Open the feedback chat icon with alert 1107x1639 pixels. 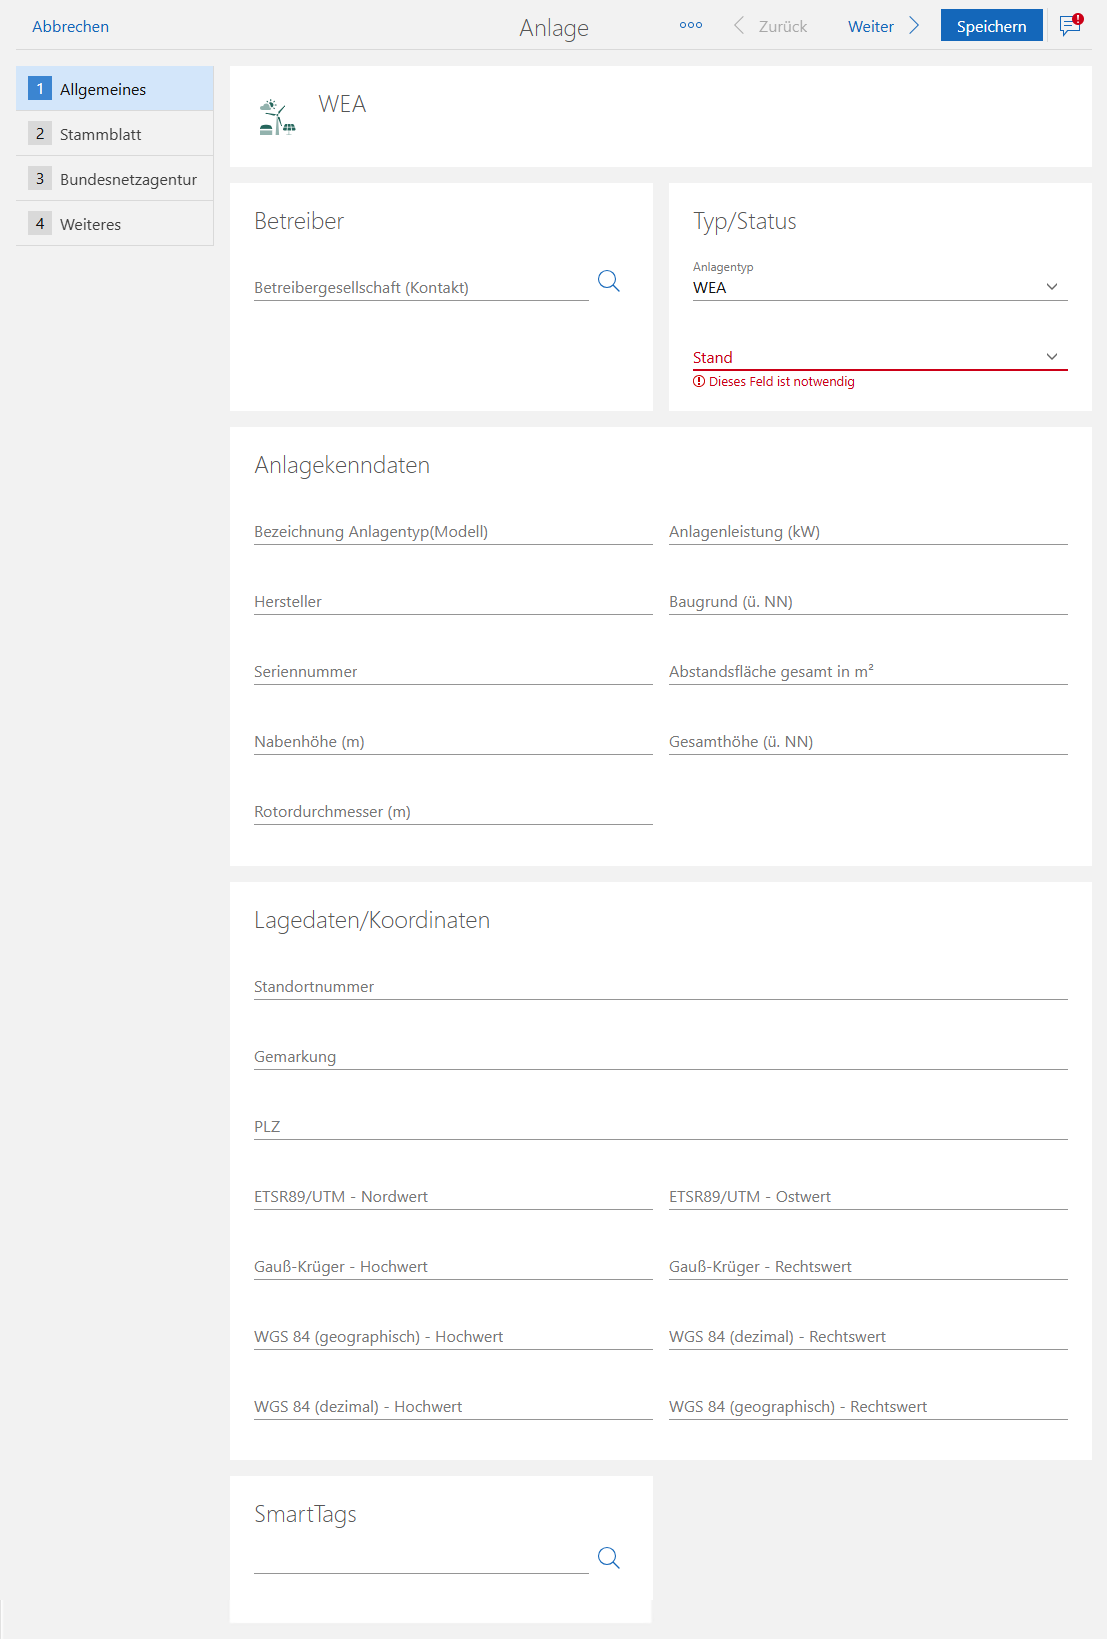(1071, 25)
